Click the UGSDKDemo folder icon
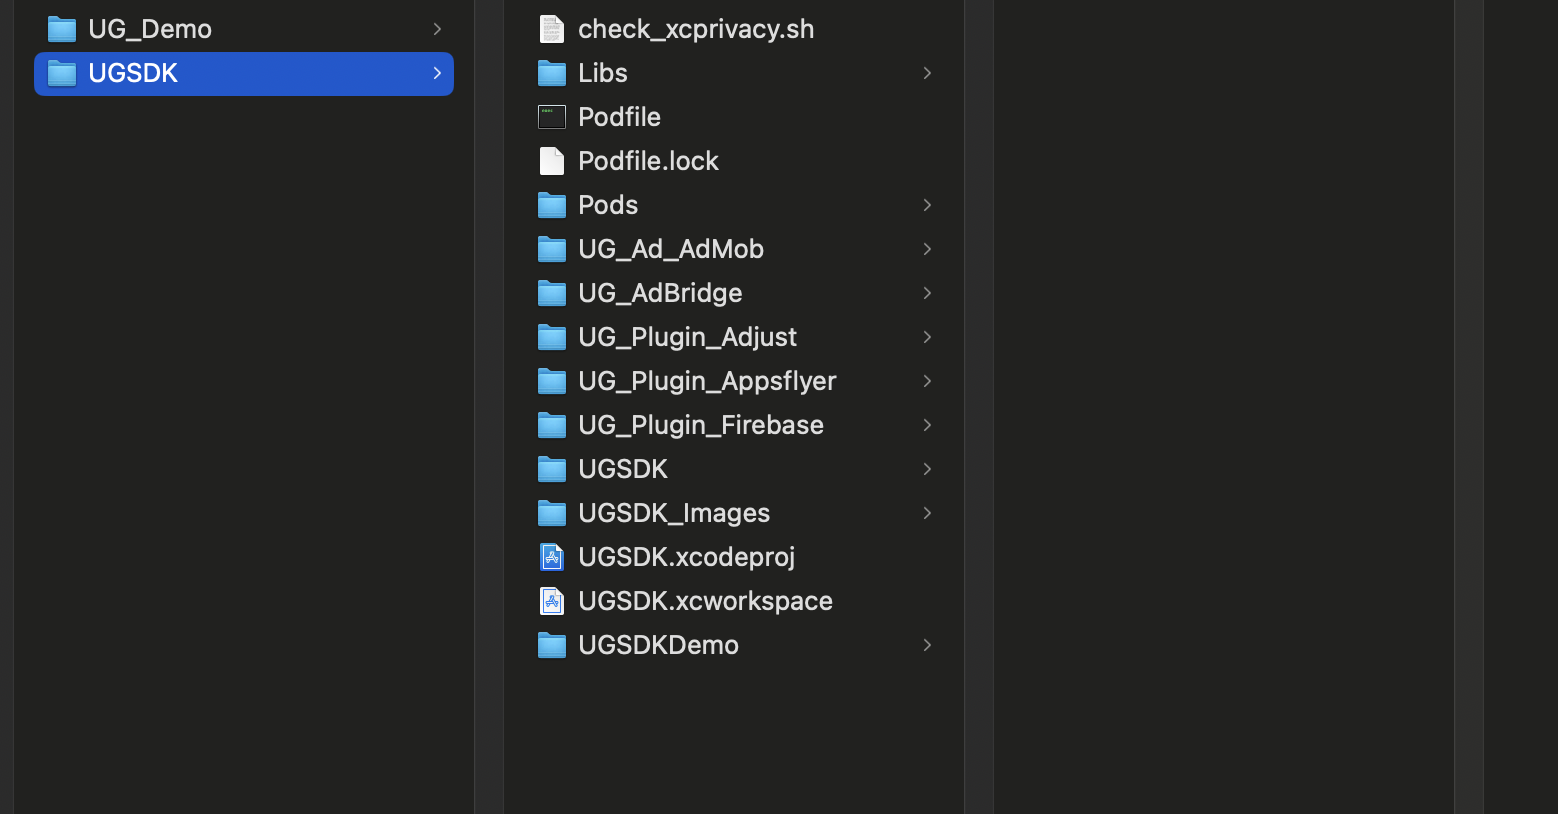The width and height of the screenshot is (1558, 814). point(551,645)
